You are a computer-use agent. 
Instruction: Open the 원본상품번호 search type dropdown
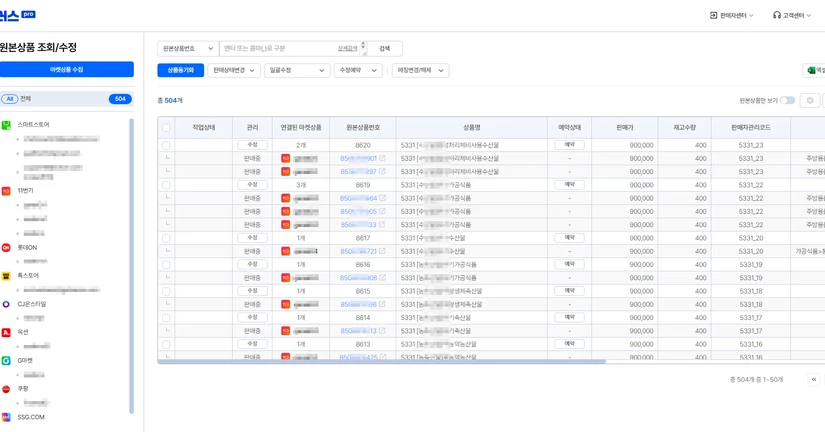[188, 48]
